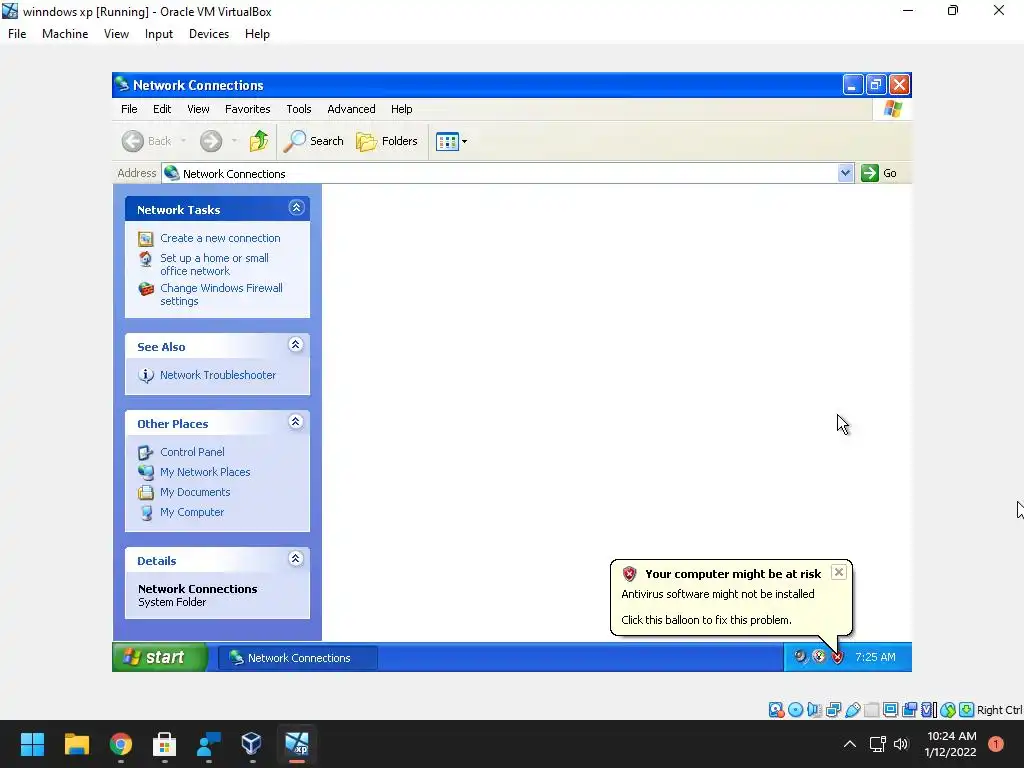Open the VirtualBox Devices menu

click(208, 34)
